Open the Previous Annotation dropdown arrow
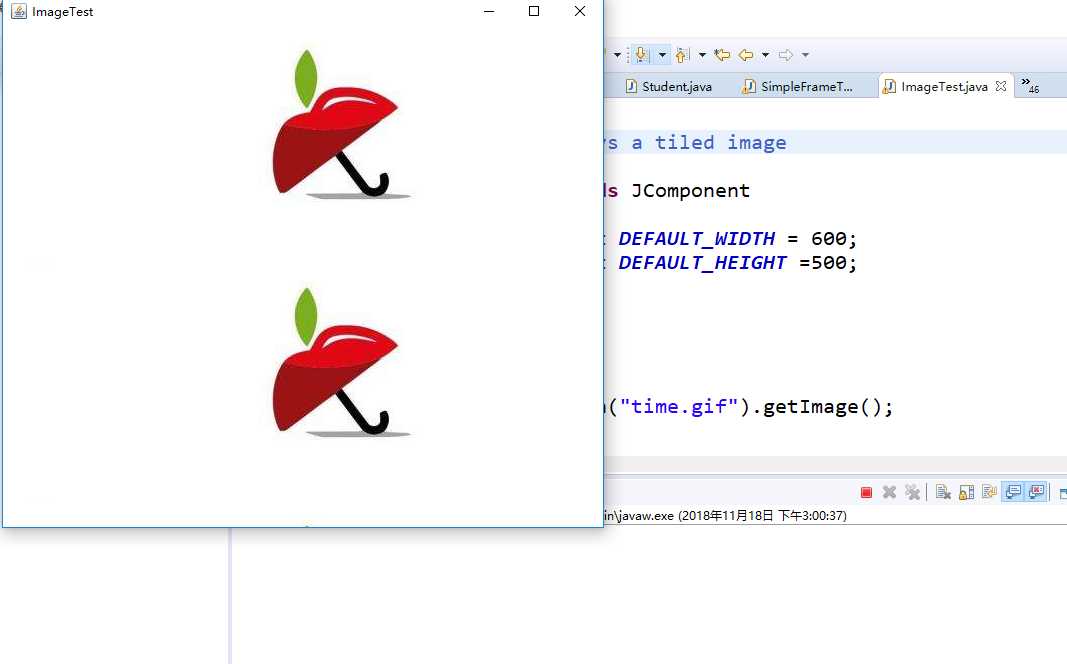This screenshot has width=1067, height=664. click(702, 54)
